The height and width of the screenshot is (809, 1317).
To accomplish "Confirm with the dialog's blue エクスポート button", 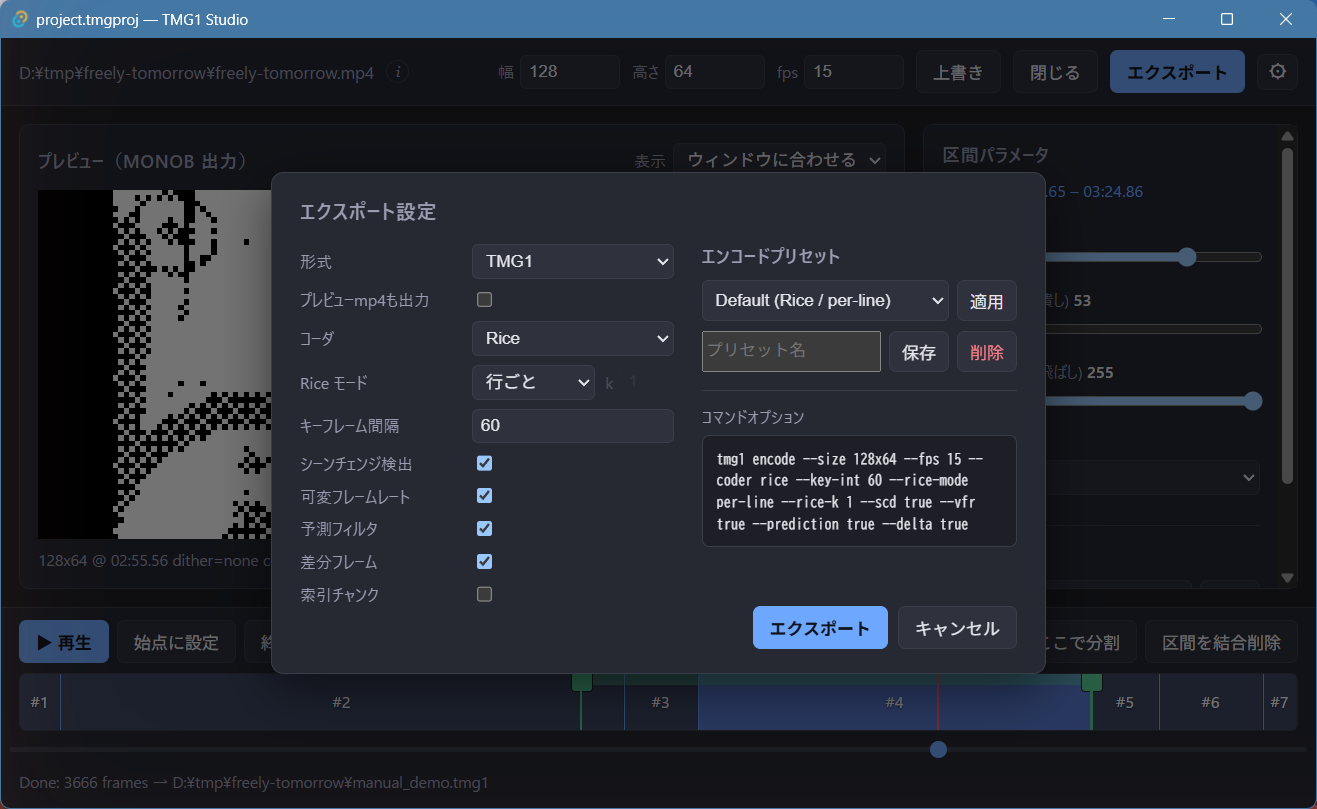I will tap(820, 628).
